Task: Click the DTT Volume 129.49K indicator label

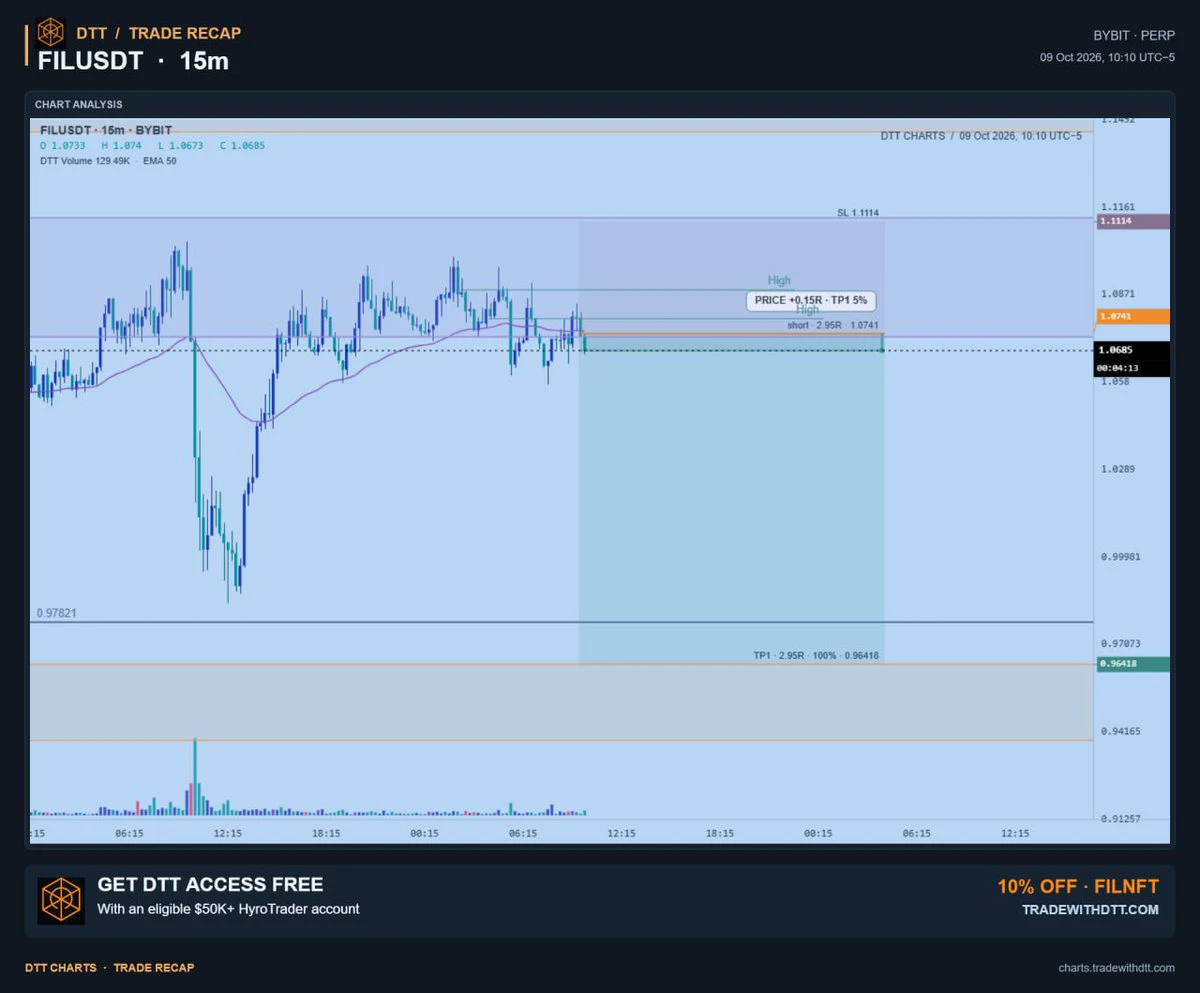Action: tap(85, 160)
